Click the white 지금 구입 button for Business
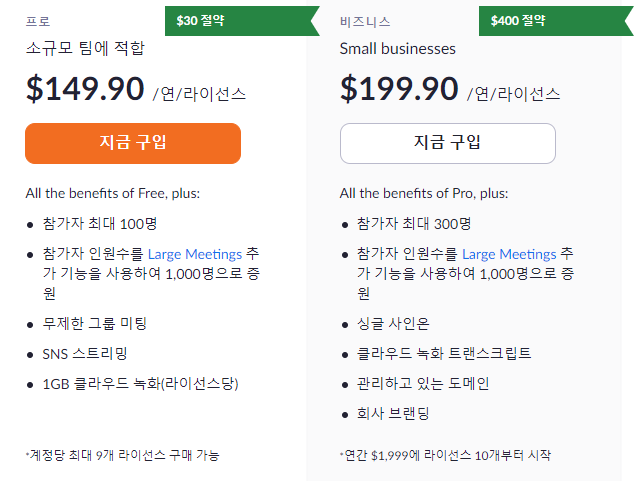 tap(447, 143)
